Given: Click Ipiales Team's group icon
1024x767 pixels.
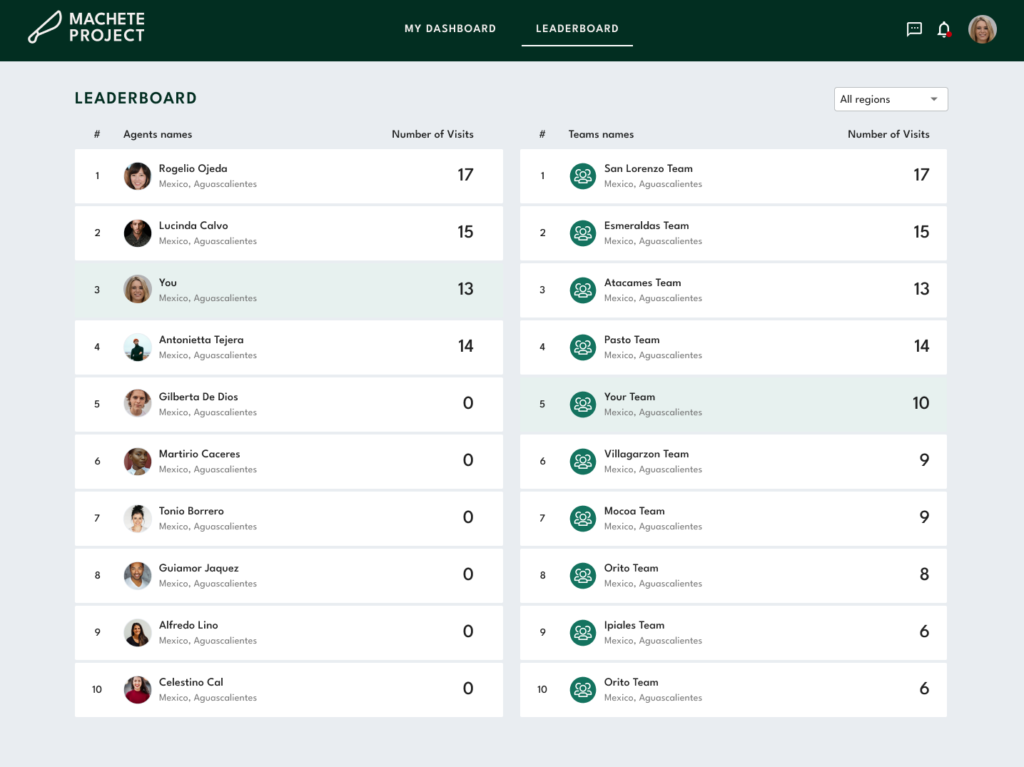Looking at the screenshot, I should click(x=582, y=632).
